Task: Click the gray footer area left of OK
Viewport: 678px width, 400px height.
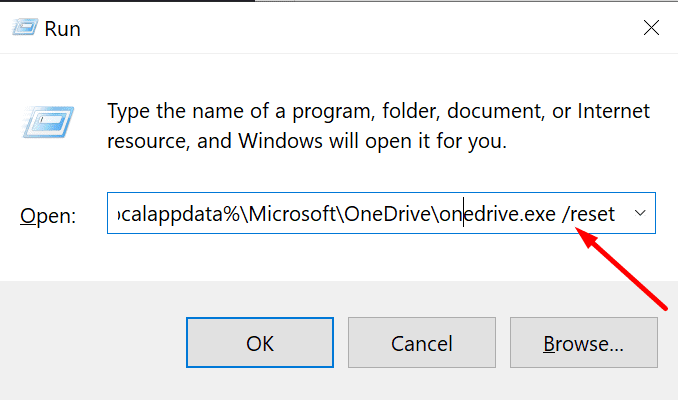Action: click(x=90, y=344)
